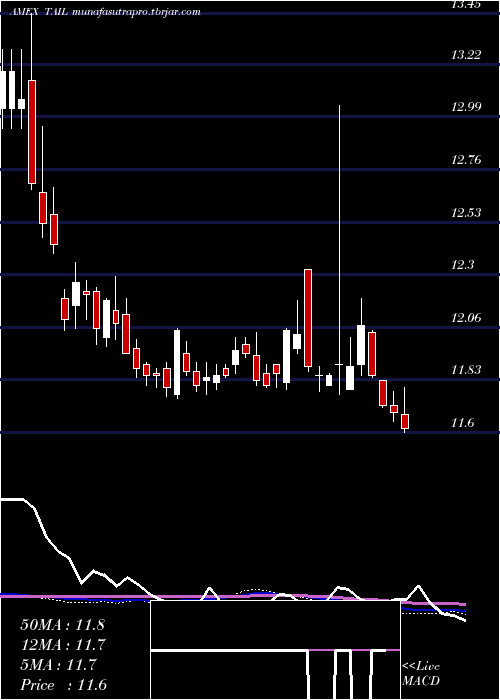
Task: Select the 11.6 price axis label
Action: [x=462, y=423]
